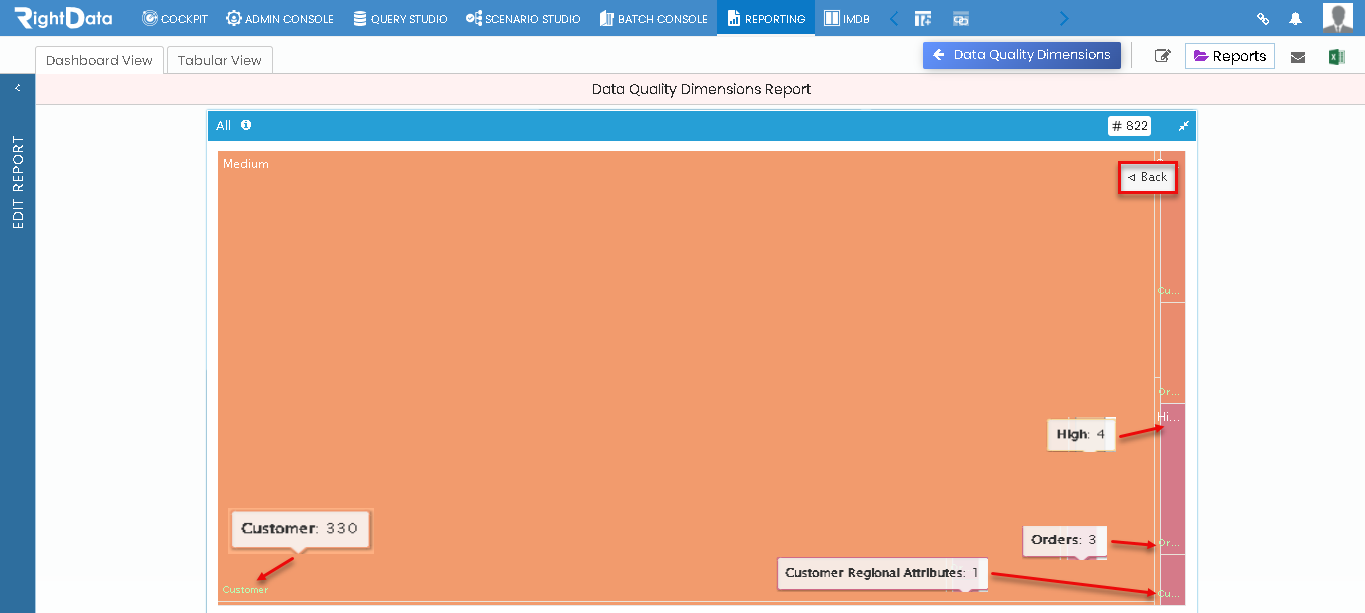Open Query Studio from top menu
Image resolution: width=1365 pixels, height=613 pixels.
pos(400,19)
